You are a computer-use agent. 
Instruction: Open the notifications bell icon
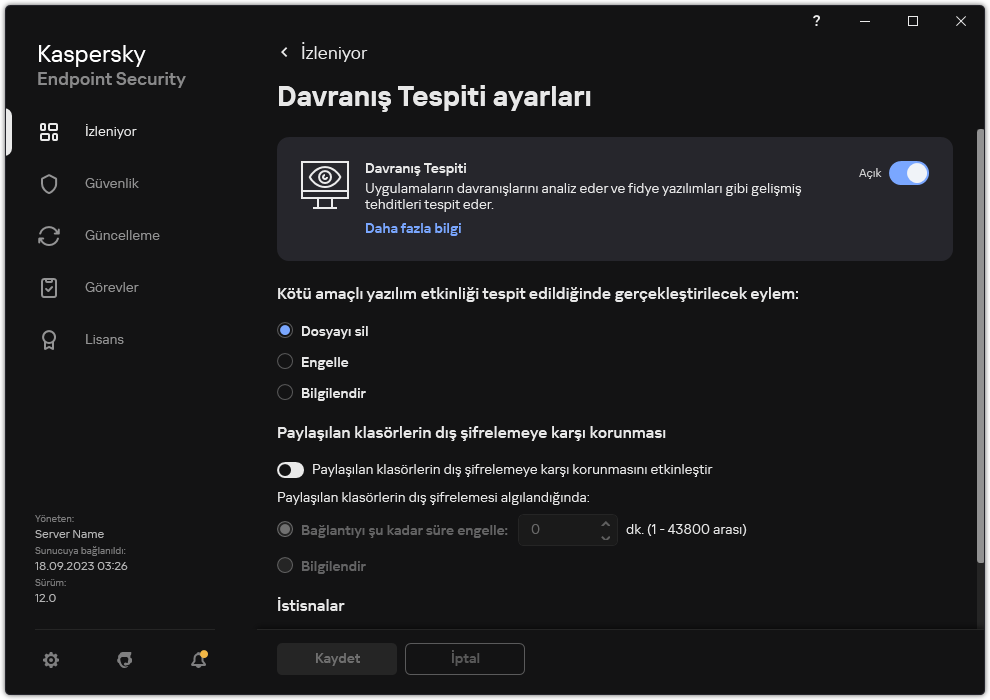[x=198, y=660]
